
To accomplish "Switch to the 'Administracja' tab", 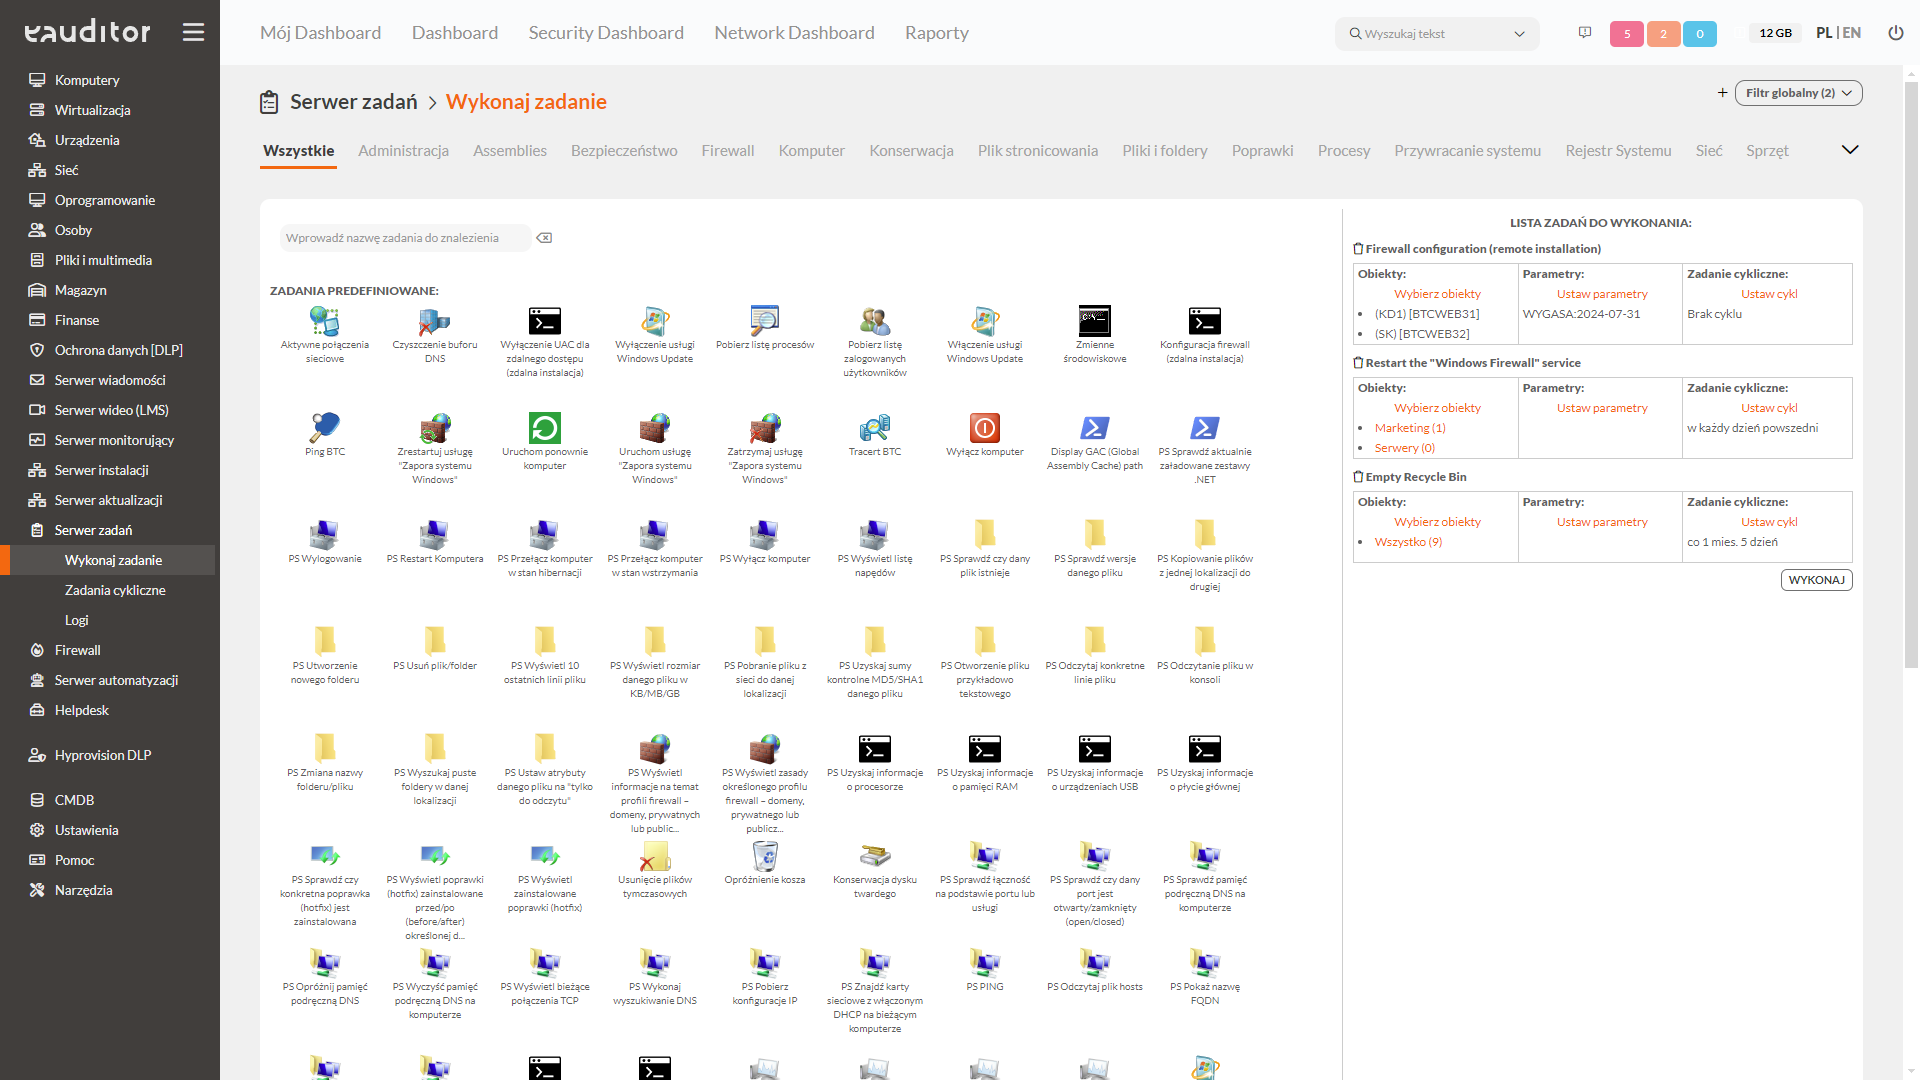I will click(403, 151).
